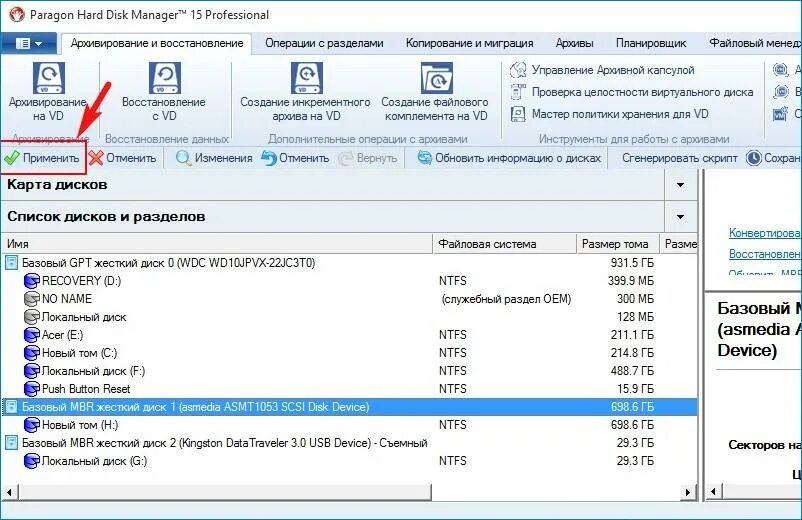The height and width of the screenshot is (520, 802).
Task: Click Сгенерировать скрипт
Action: 680,158
